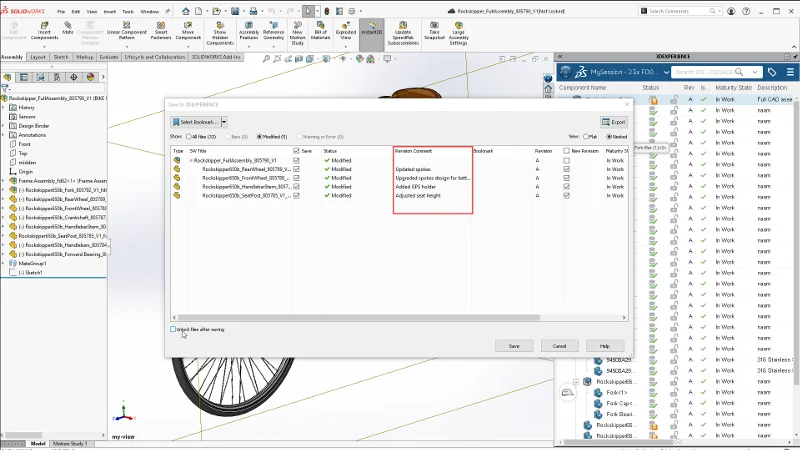Click the Save button in the dialog
This screenshot has height=450, width=800.
[x=513, y=345]
